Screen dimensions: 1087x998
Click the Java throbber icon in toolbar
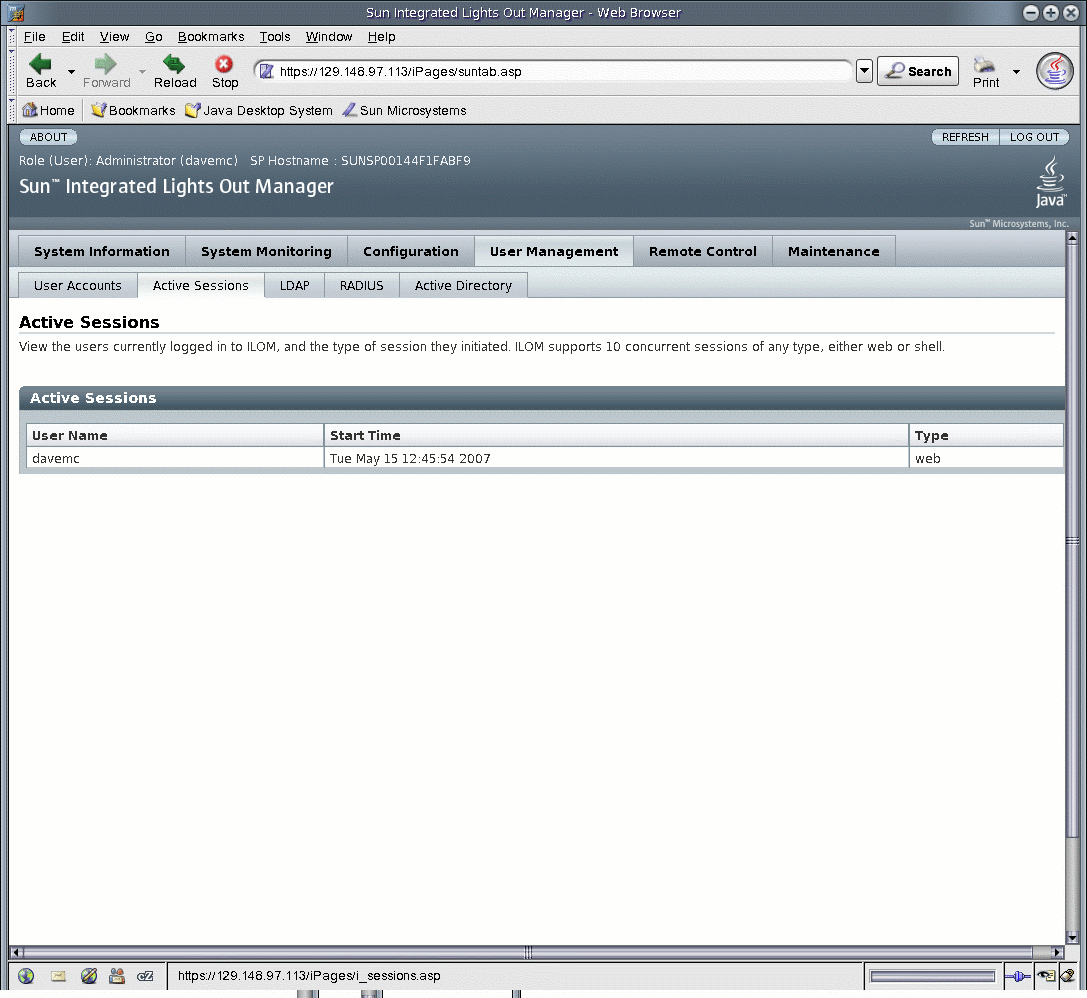tap(1054, 71)
